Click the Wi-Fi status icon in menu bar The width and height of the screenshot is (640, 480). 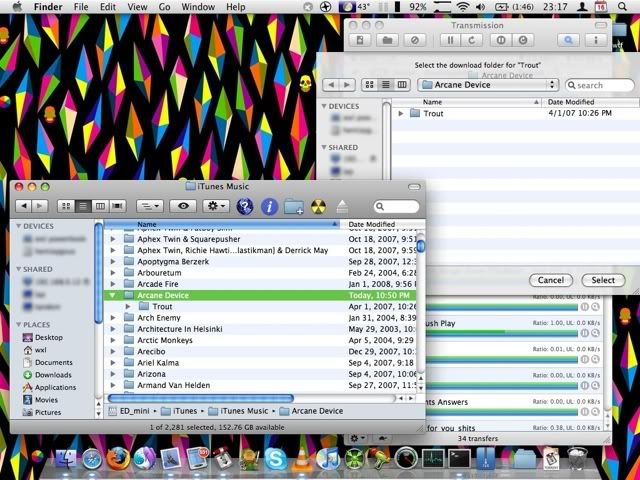coord(462,7)
